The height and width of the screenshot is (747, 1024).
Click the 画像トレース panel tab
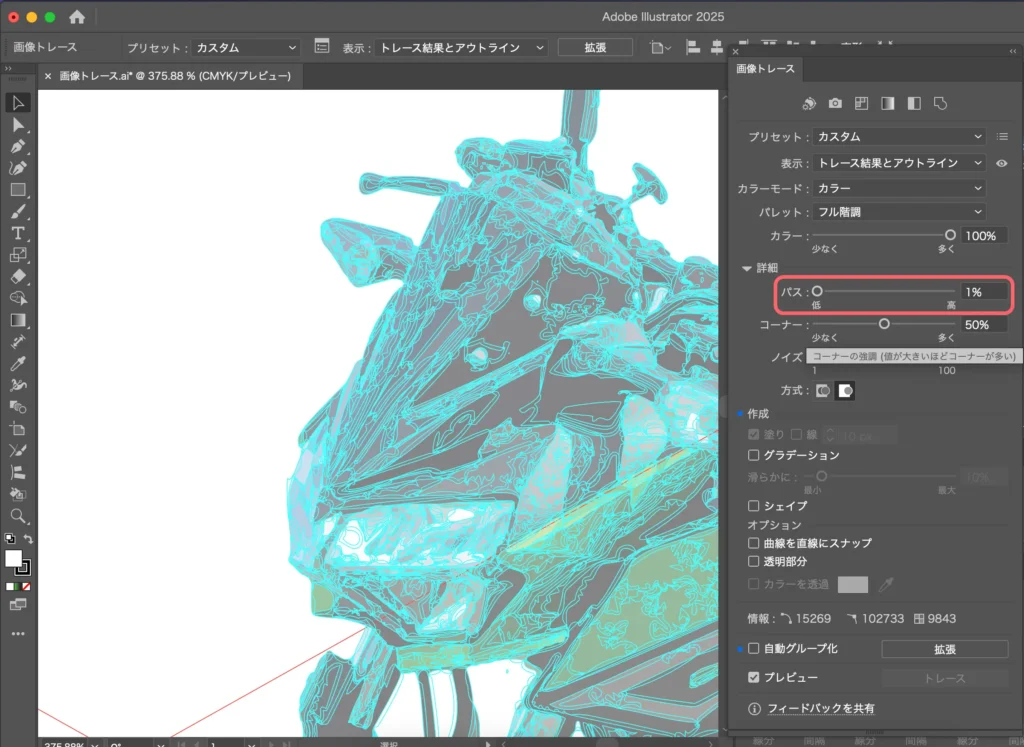point(765,69)
